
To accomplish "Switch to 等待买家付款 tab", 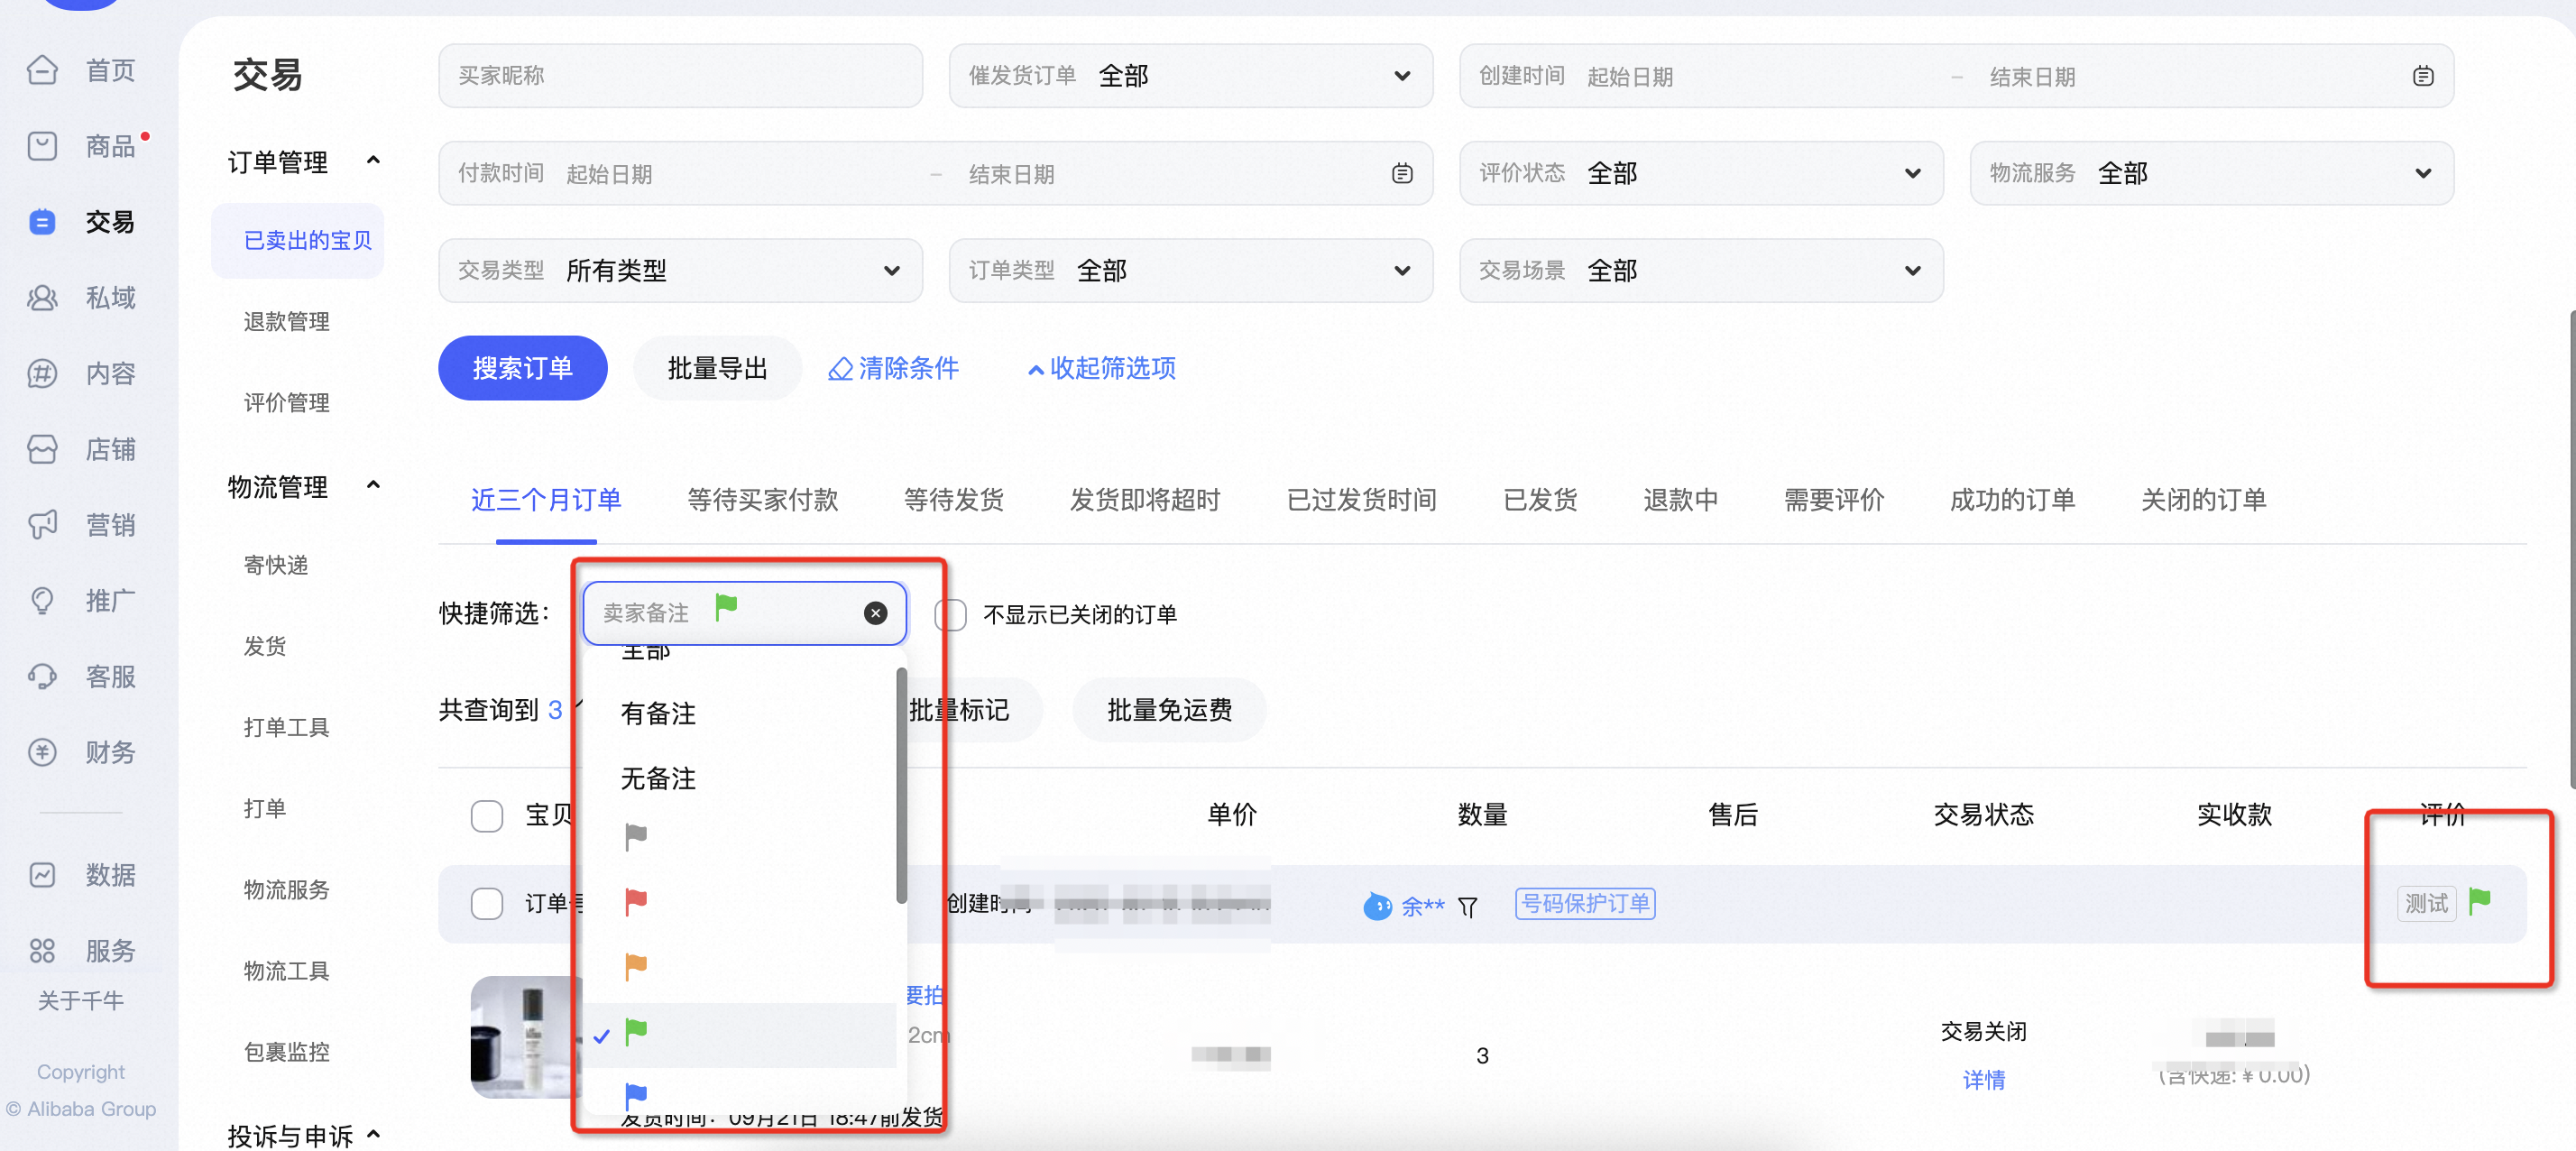I will [x=762, y=500].
